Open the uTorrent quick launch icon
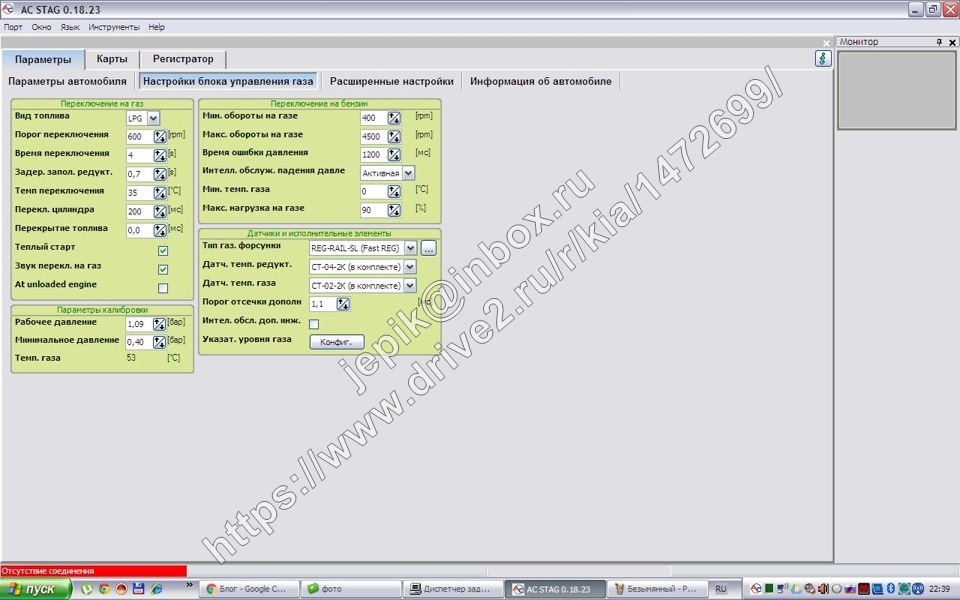This screenshot has height=600, width=960. 87,589
